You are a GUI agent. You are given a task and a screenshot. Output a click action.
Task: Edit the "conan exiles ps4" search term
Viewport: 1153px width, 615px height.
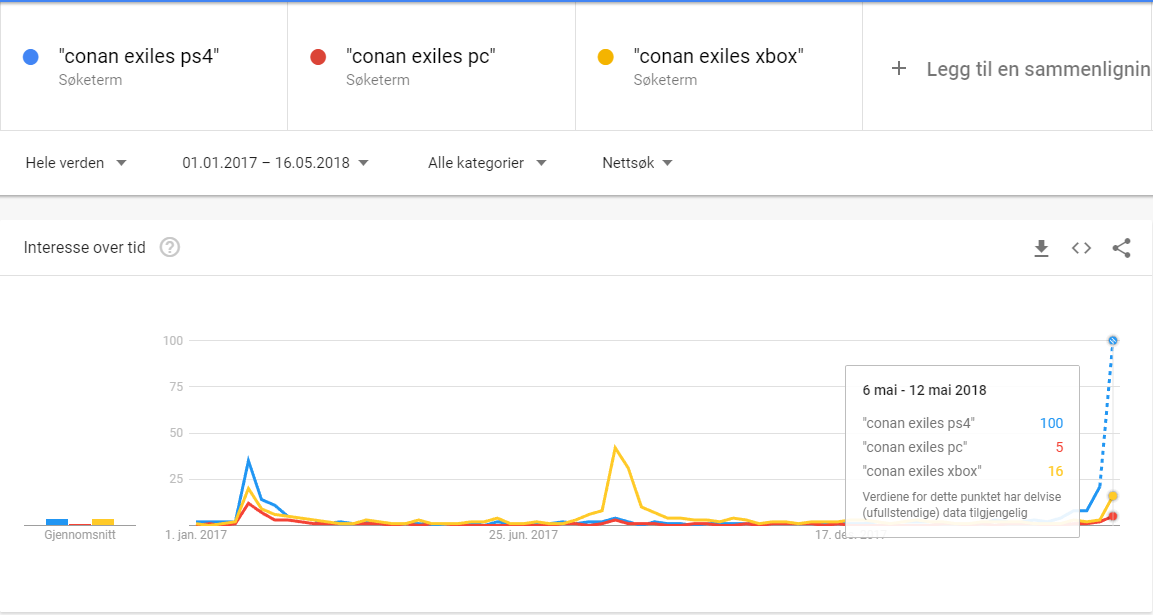click(x=139, y=57)
